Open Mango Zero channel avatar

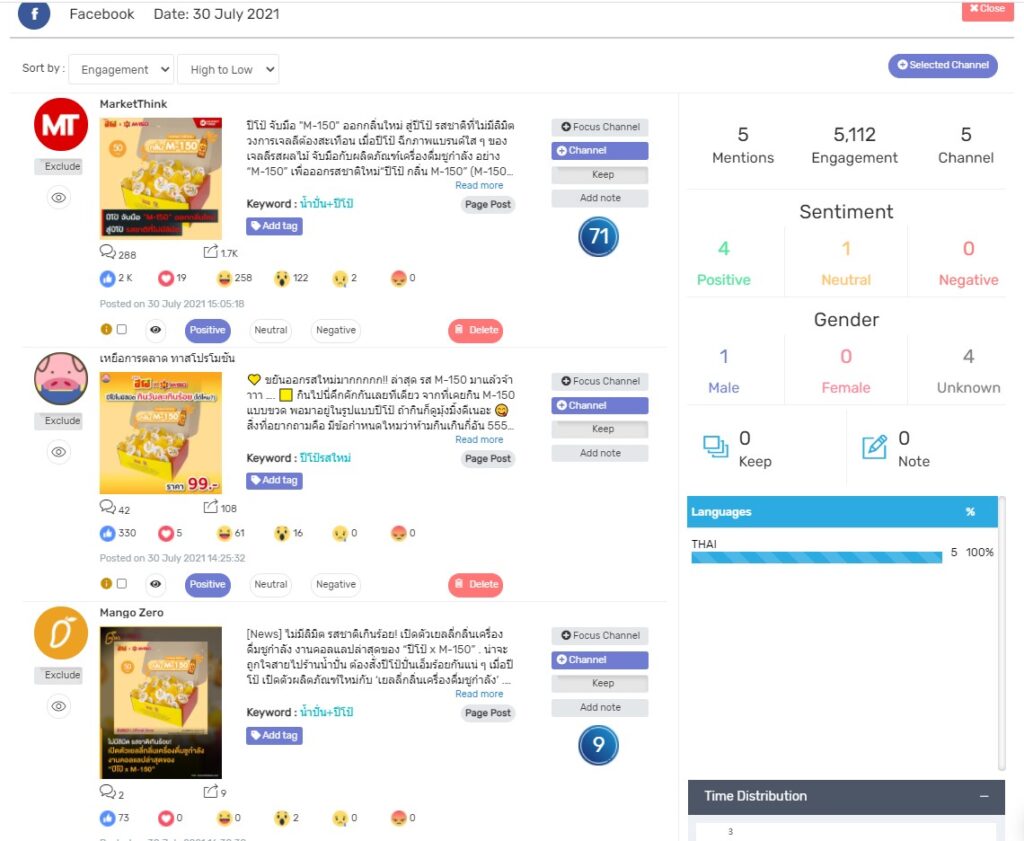point(61,633)
